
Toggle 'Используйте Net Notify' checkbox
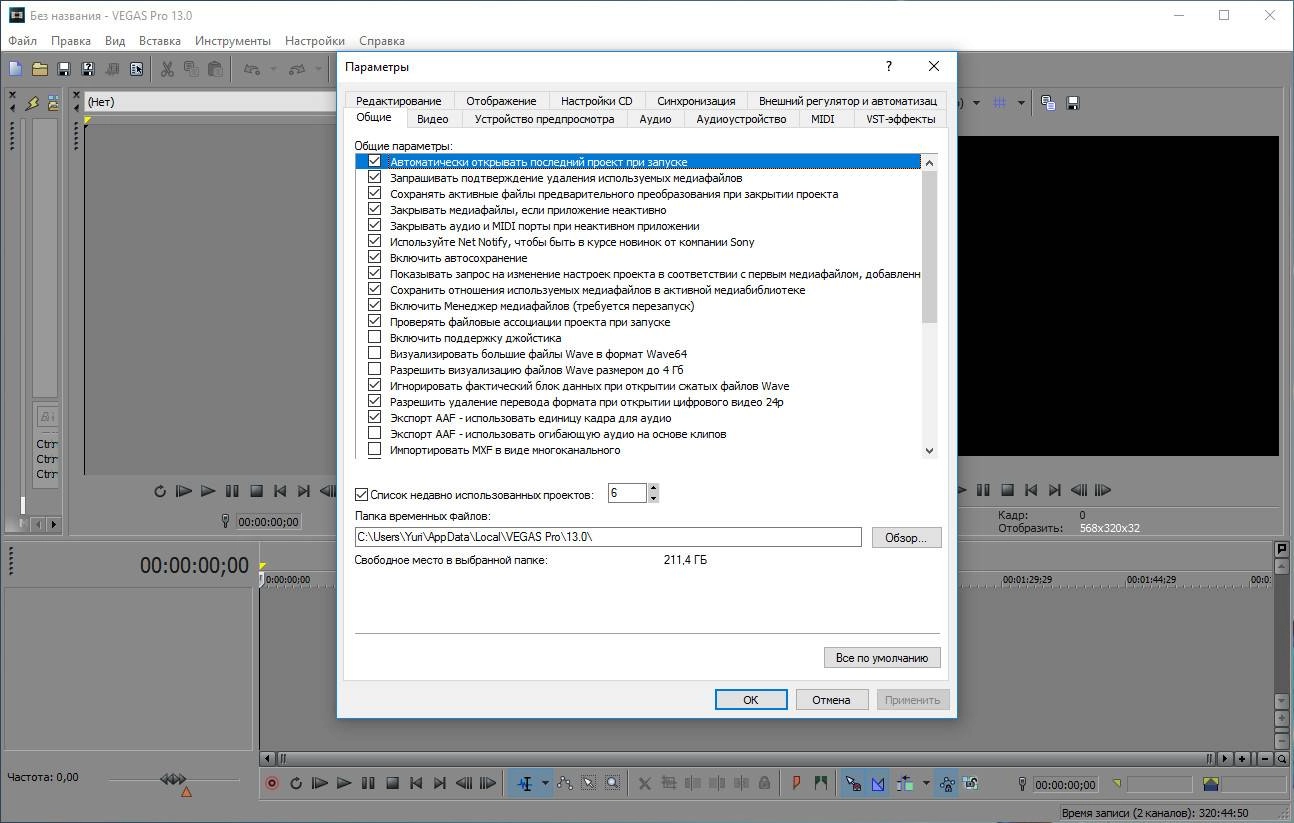pyautogui.click(x=375, y=241)
